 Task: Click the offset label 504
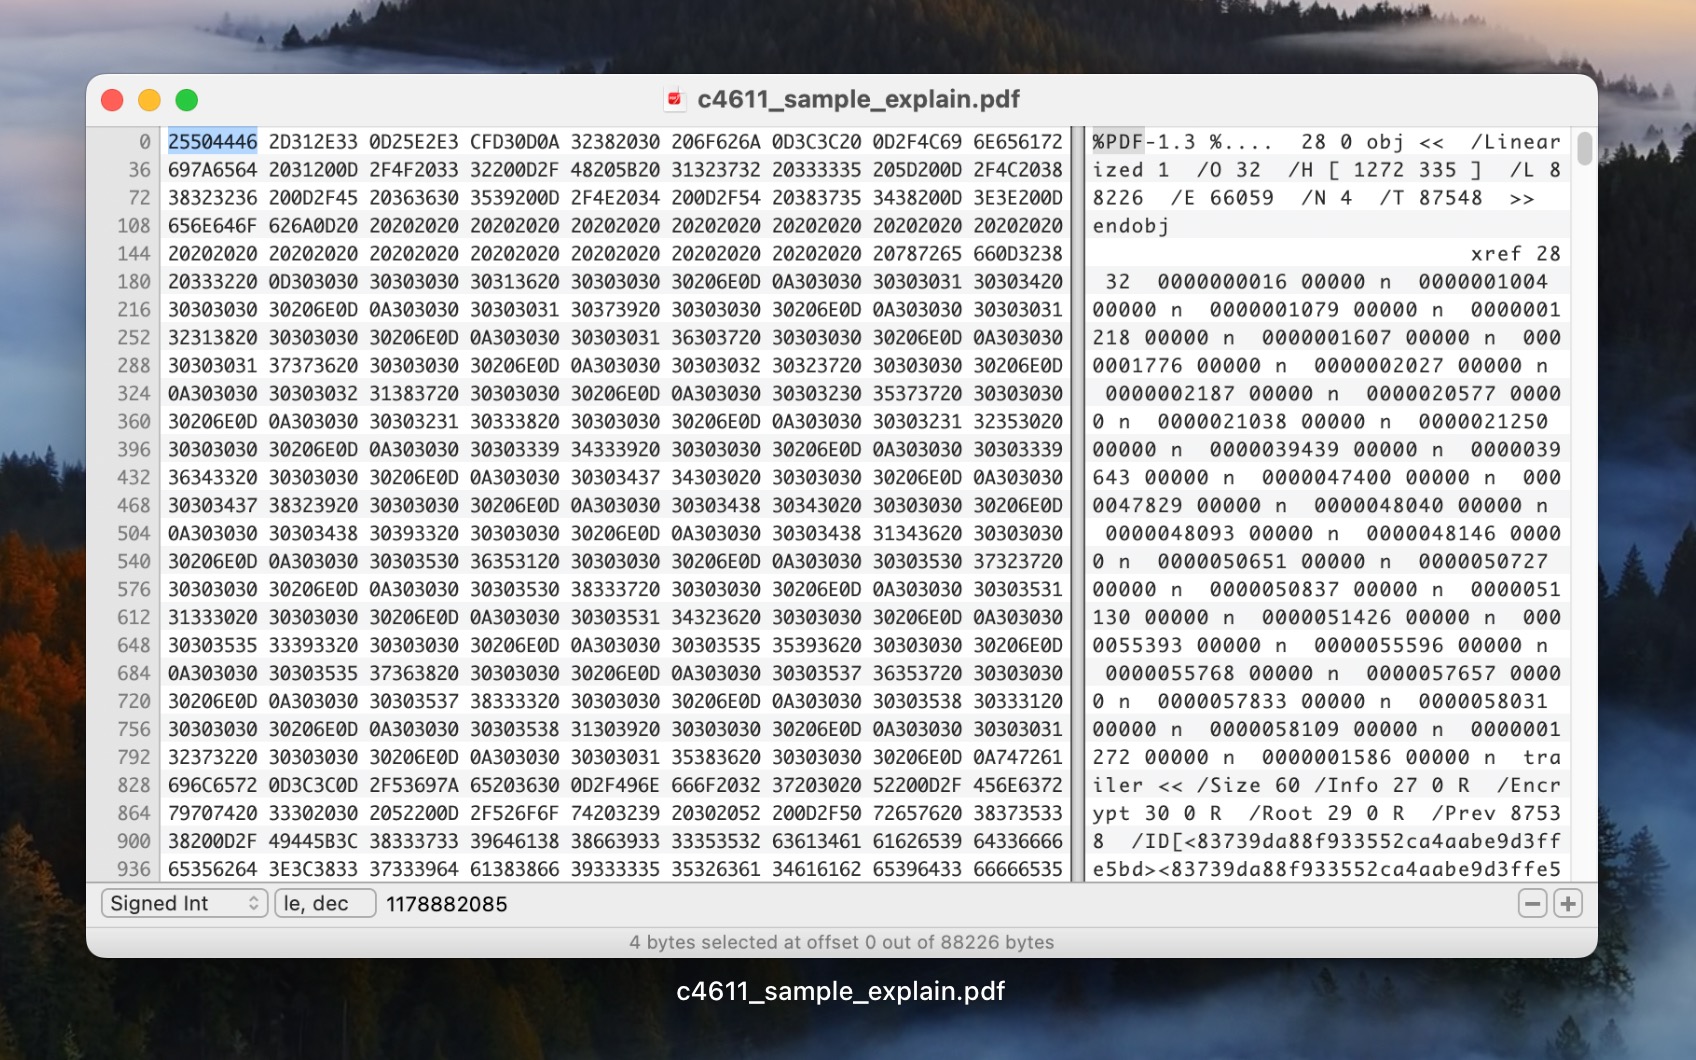(134, 534)
